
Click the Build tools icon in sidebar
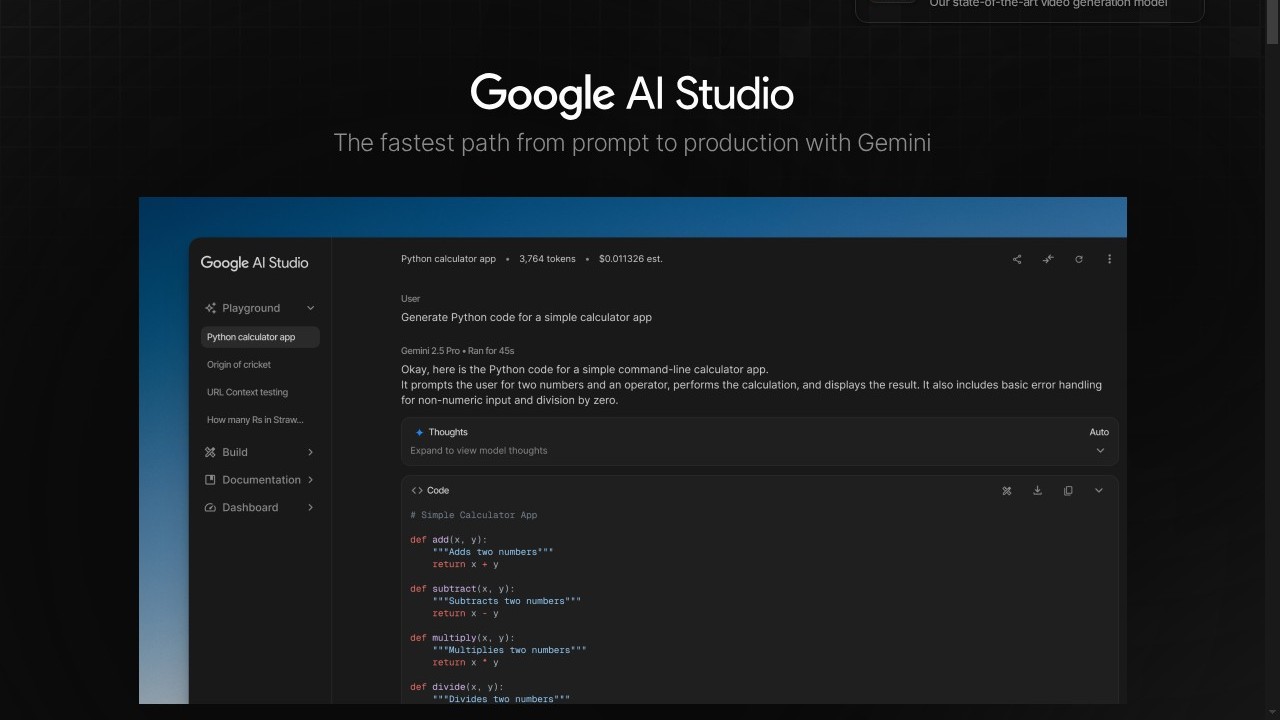(x=210, y=452)
